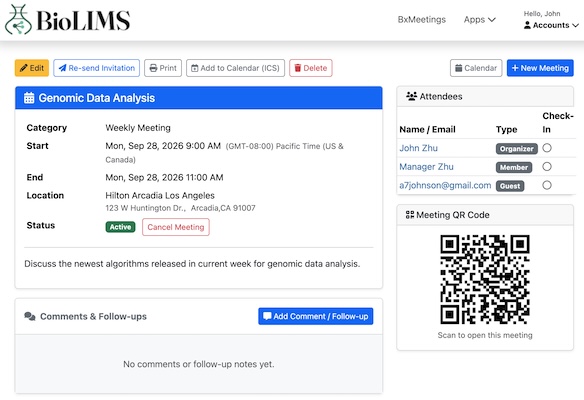This screenshot has height=400, width=584.
Task: Click the pencil icon on Edit
Action: pyautogui.click(x=24, y=68)
